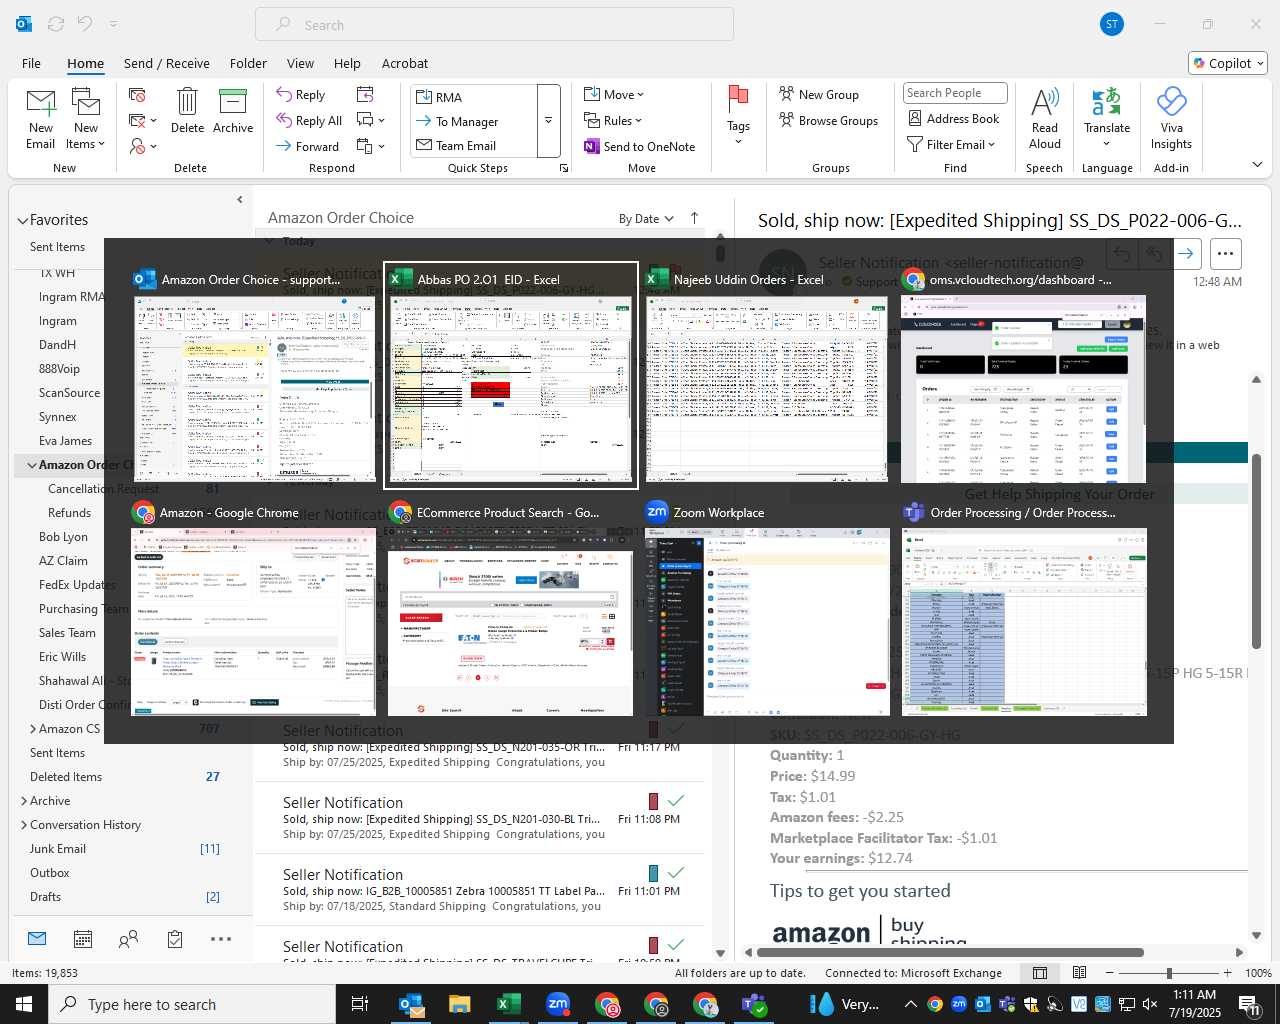Open the Help tab

tap(347, 63)
